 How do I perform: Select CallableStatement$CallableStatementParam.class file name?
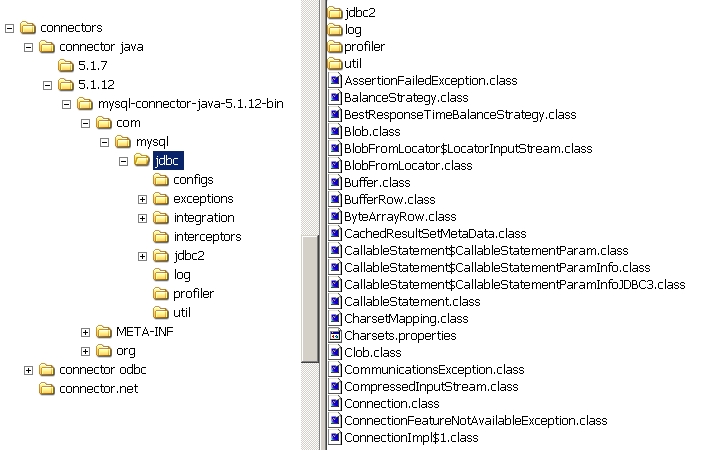pos(486,251)
